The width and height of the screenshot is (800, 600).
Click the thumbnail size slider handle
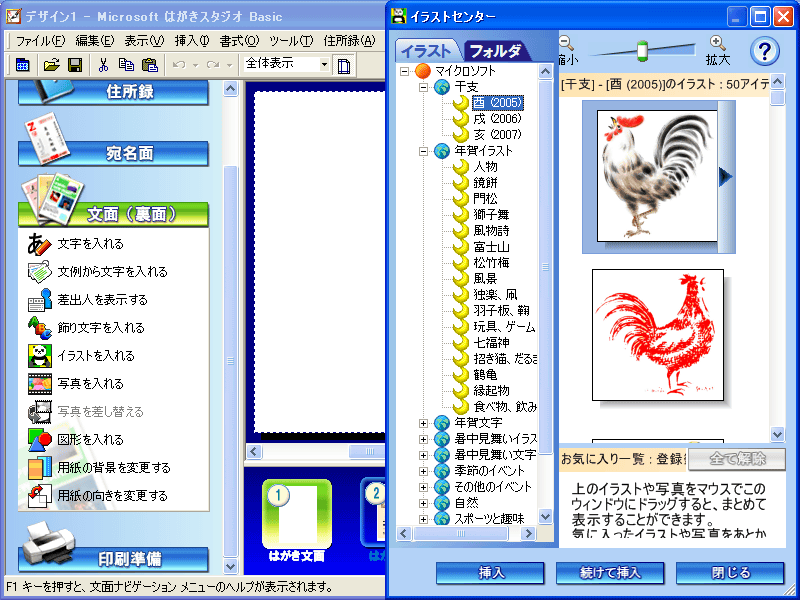[642, 49]
